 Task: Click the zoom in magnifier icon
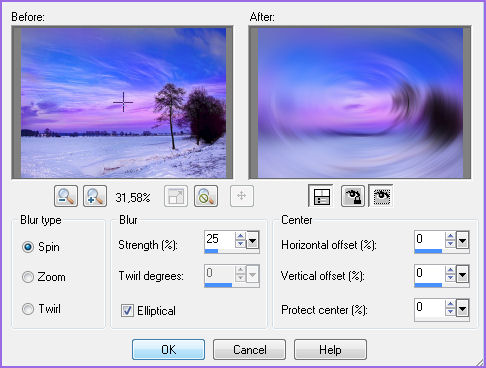(x=95, y=196)
